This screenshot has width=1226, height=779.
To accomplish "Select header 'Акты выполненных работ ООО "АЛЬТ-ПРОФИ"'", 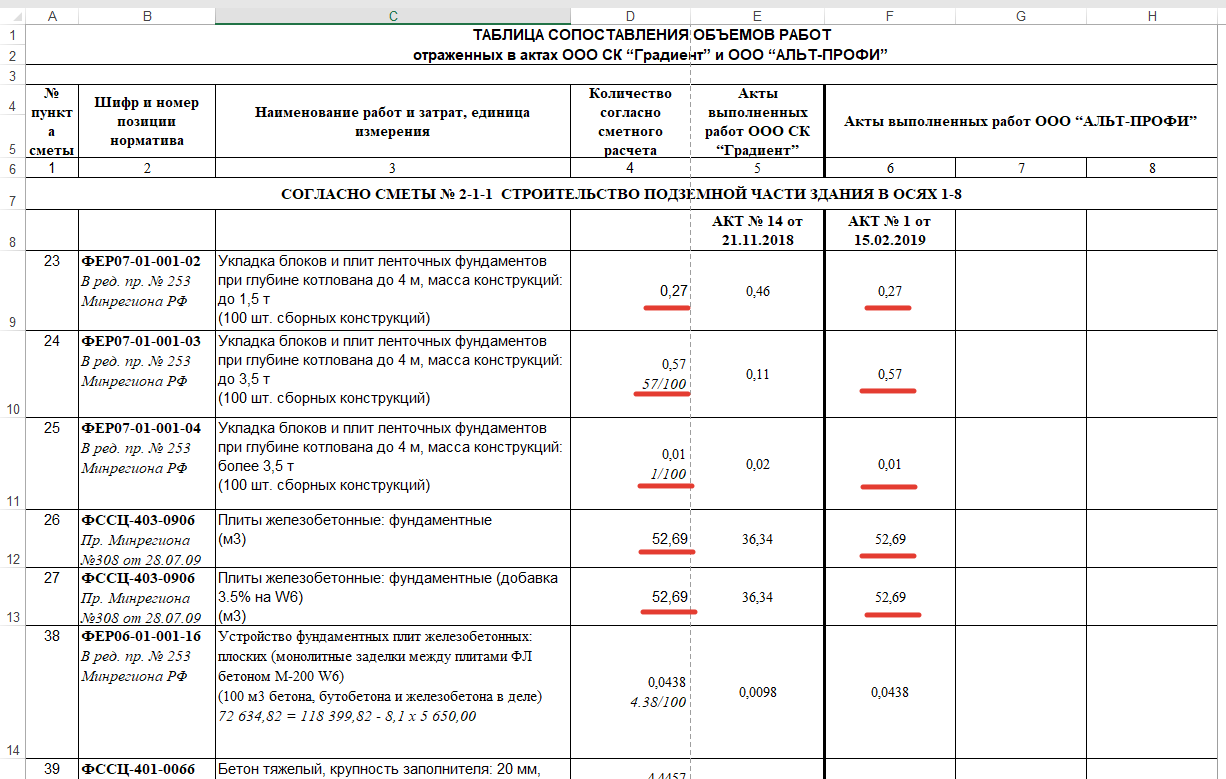I will click(x=1020, y=121).
